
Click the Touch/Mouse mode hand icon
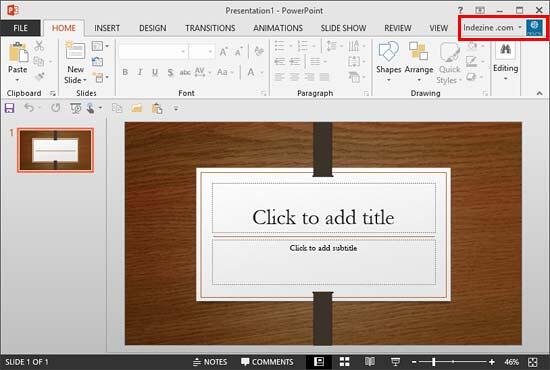click(x=90, y=108)
